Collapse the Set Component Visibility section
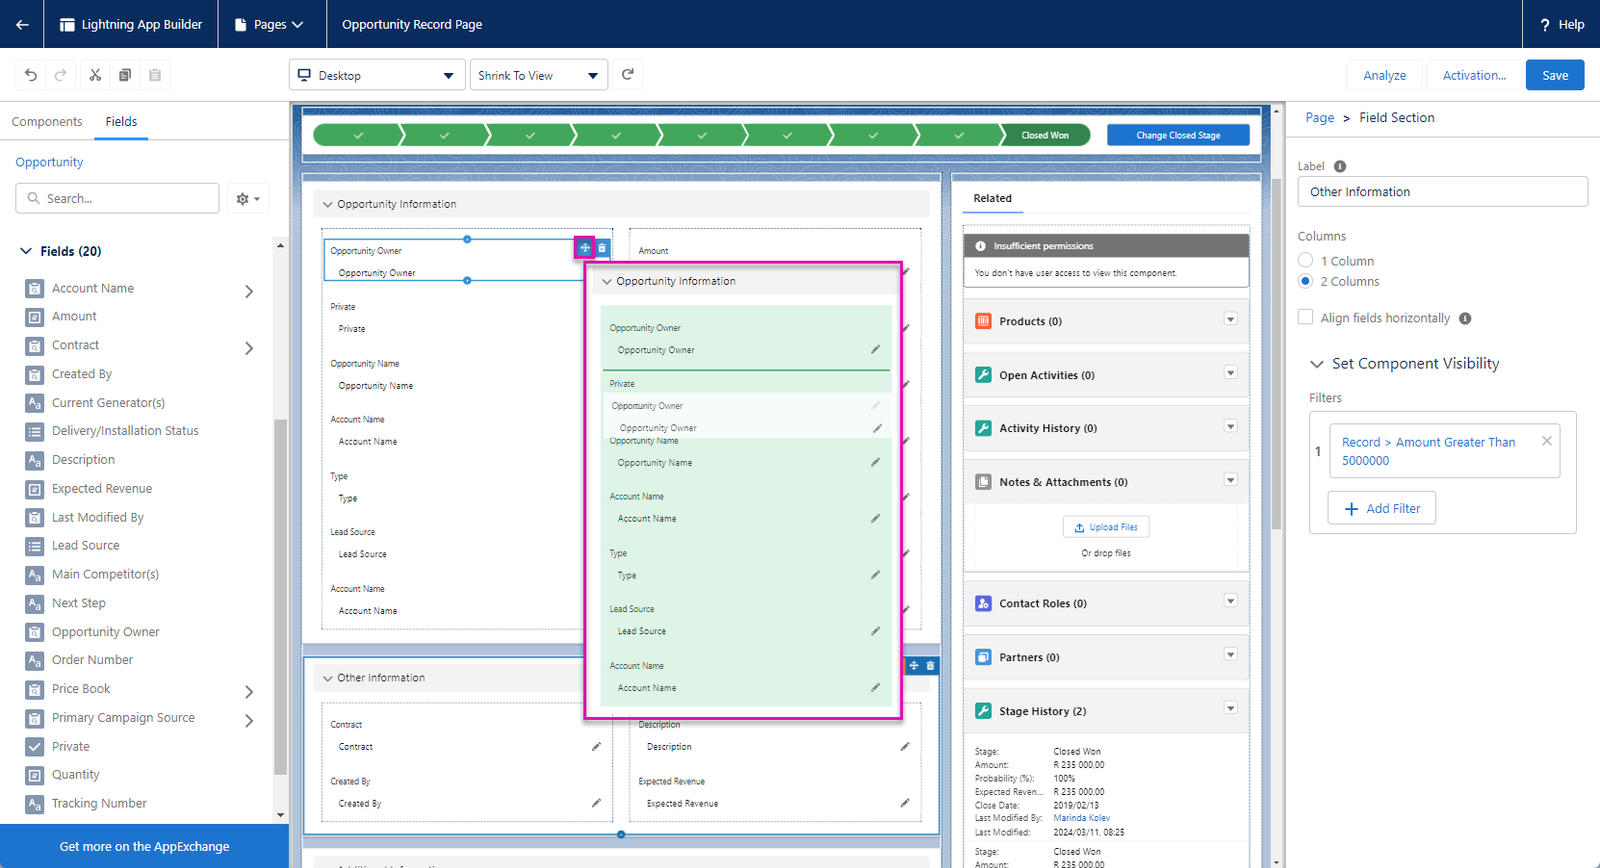1600x868 pixels. click(x=1317, y=364)
